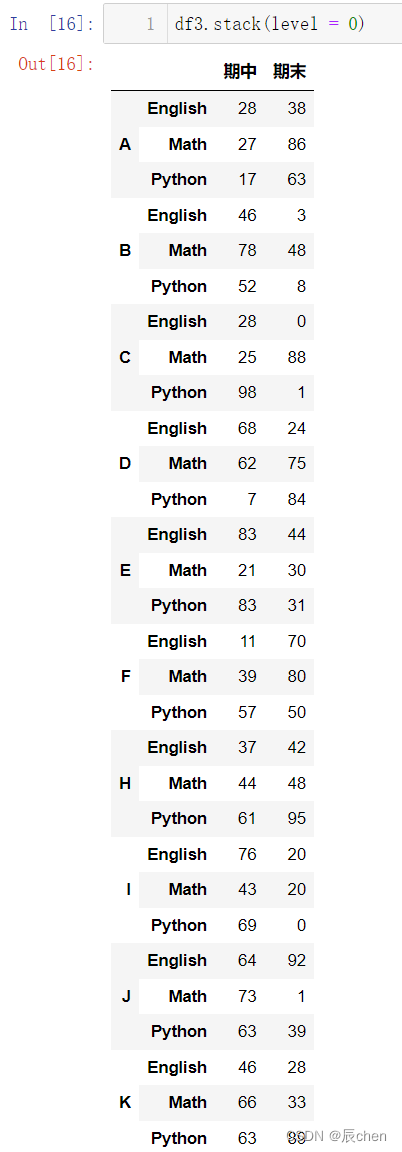Click line number 1 in code cell
The width and height of the screenshot is (402, 1152).
[x=151, y=24]
